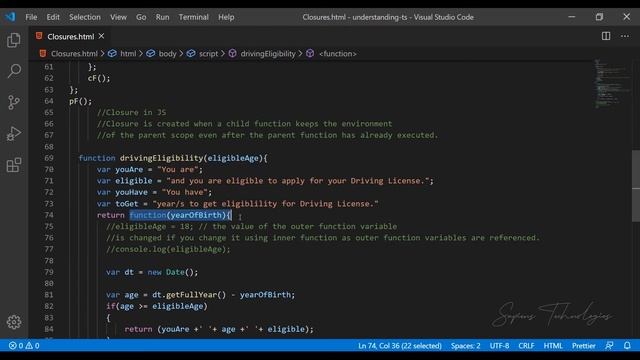Click the dt.getFullYear() call on line 81

[x=189, y=295]
